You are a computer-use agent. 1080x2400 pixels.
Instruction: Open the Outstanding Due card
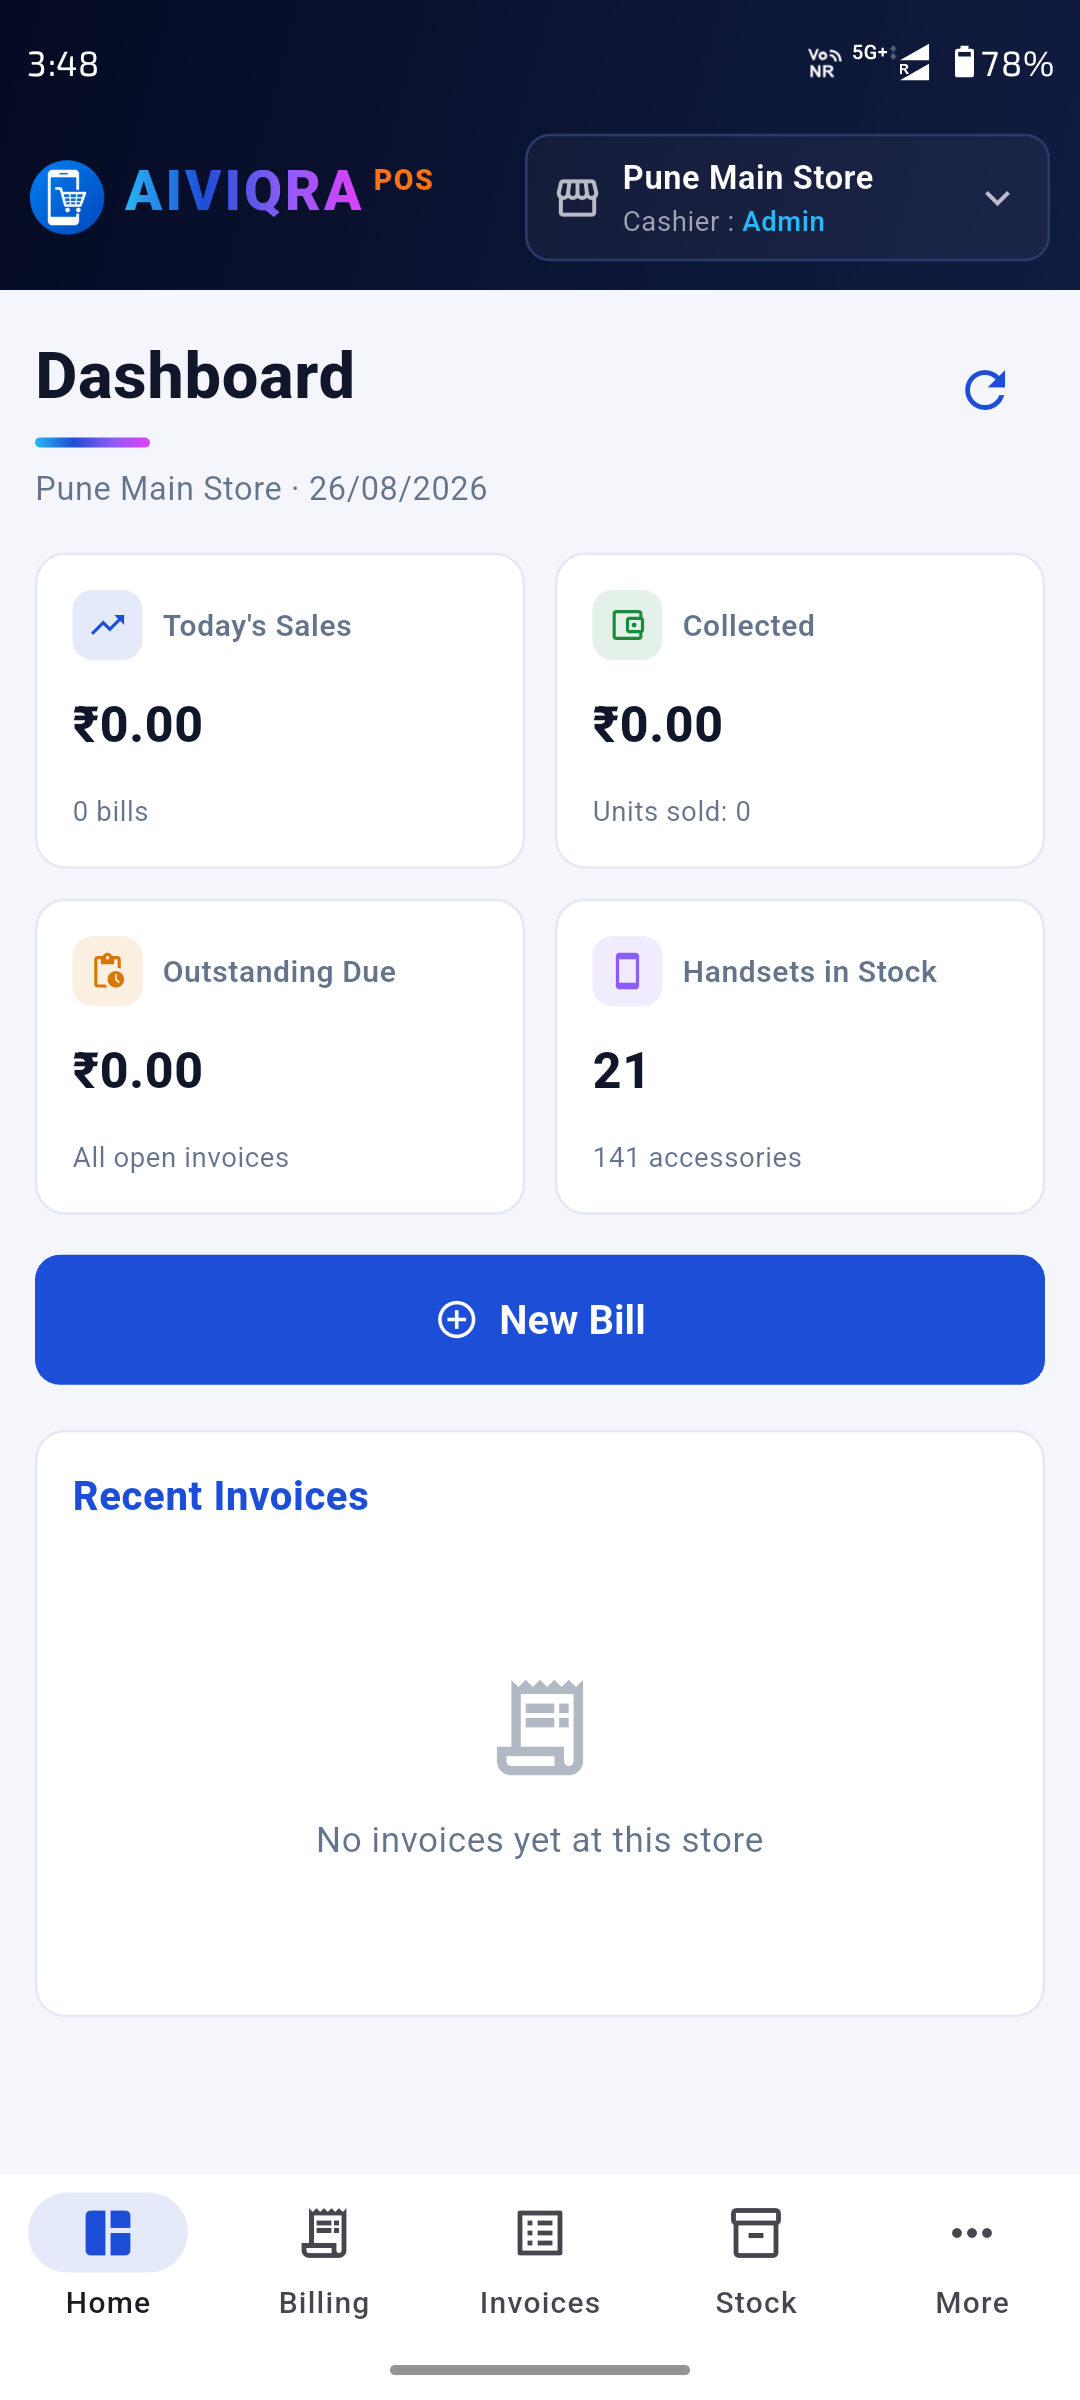point(280,1057)
